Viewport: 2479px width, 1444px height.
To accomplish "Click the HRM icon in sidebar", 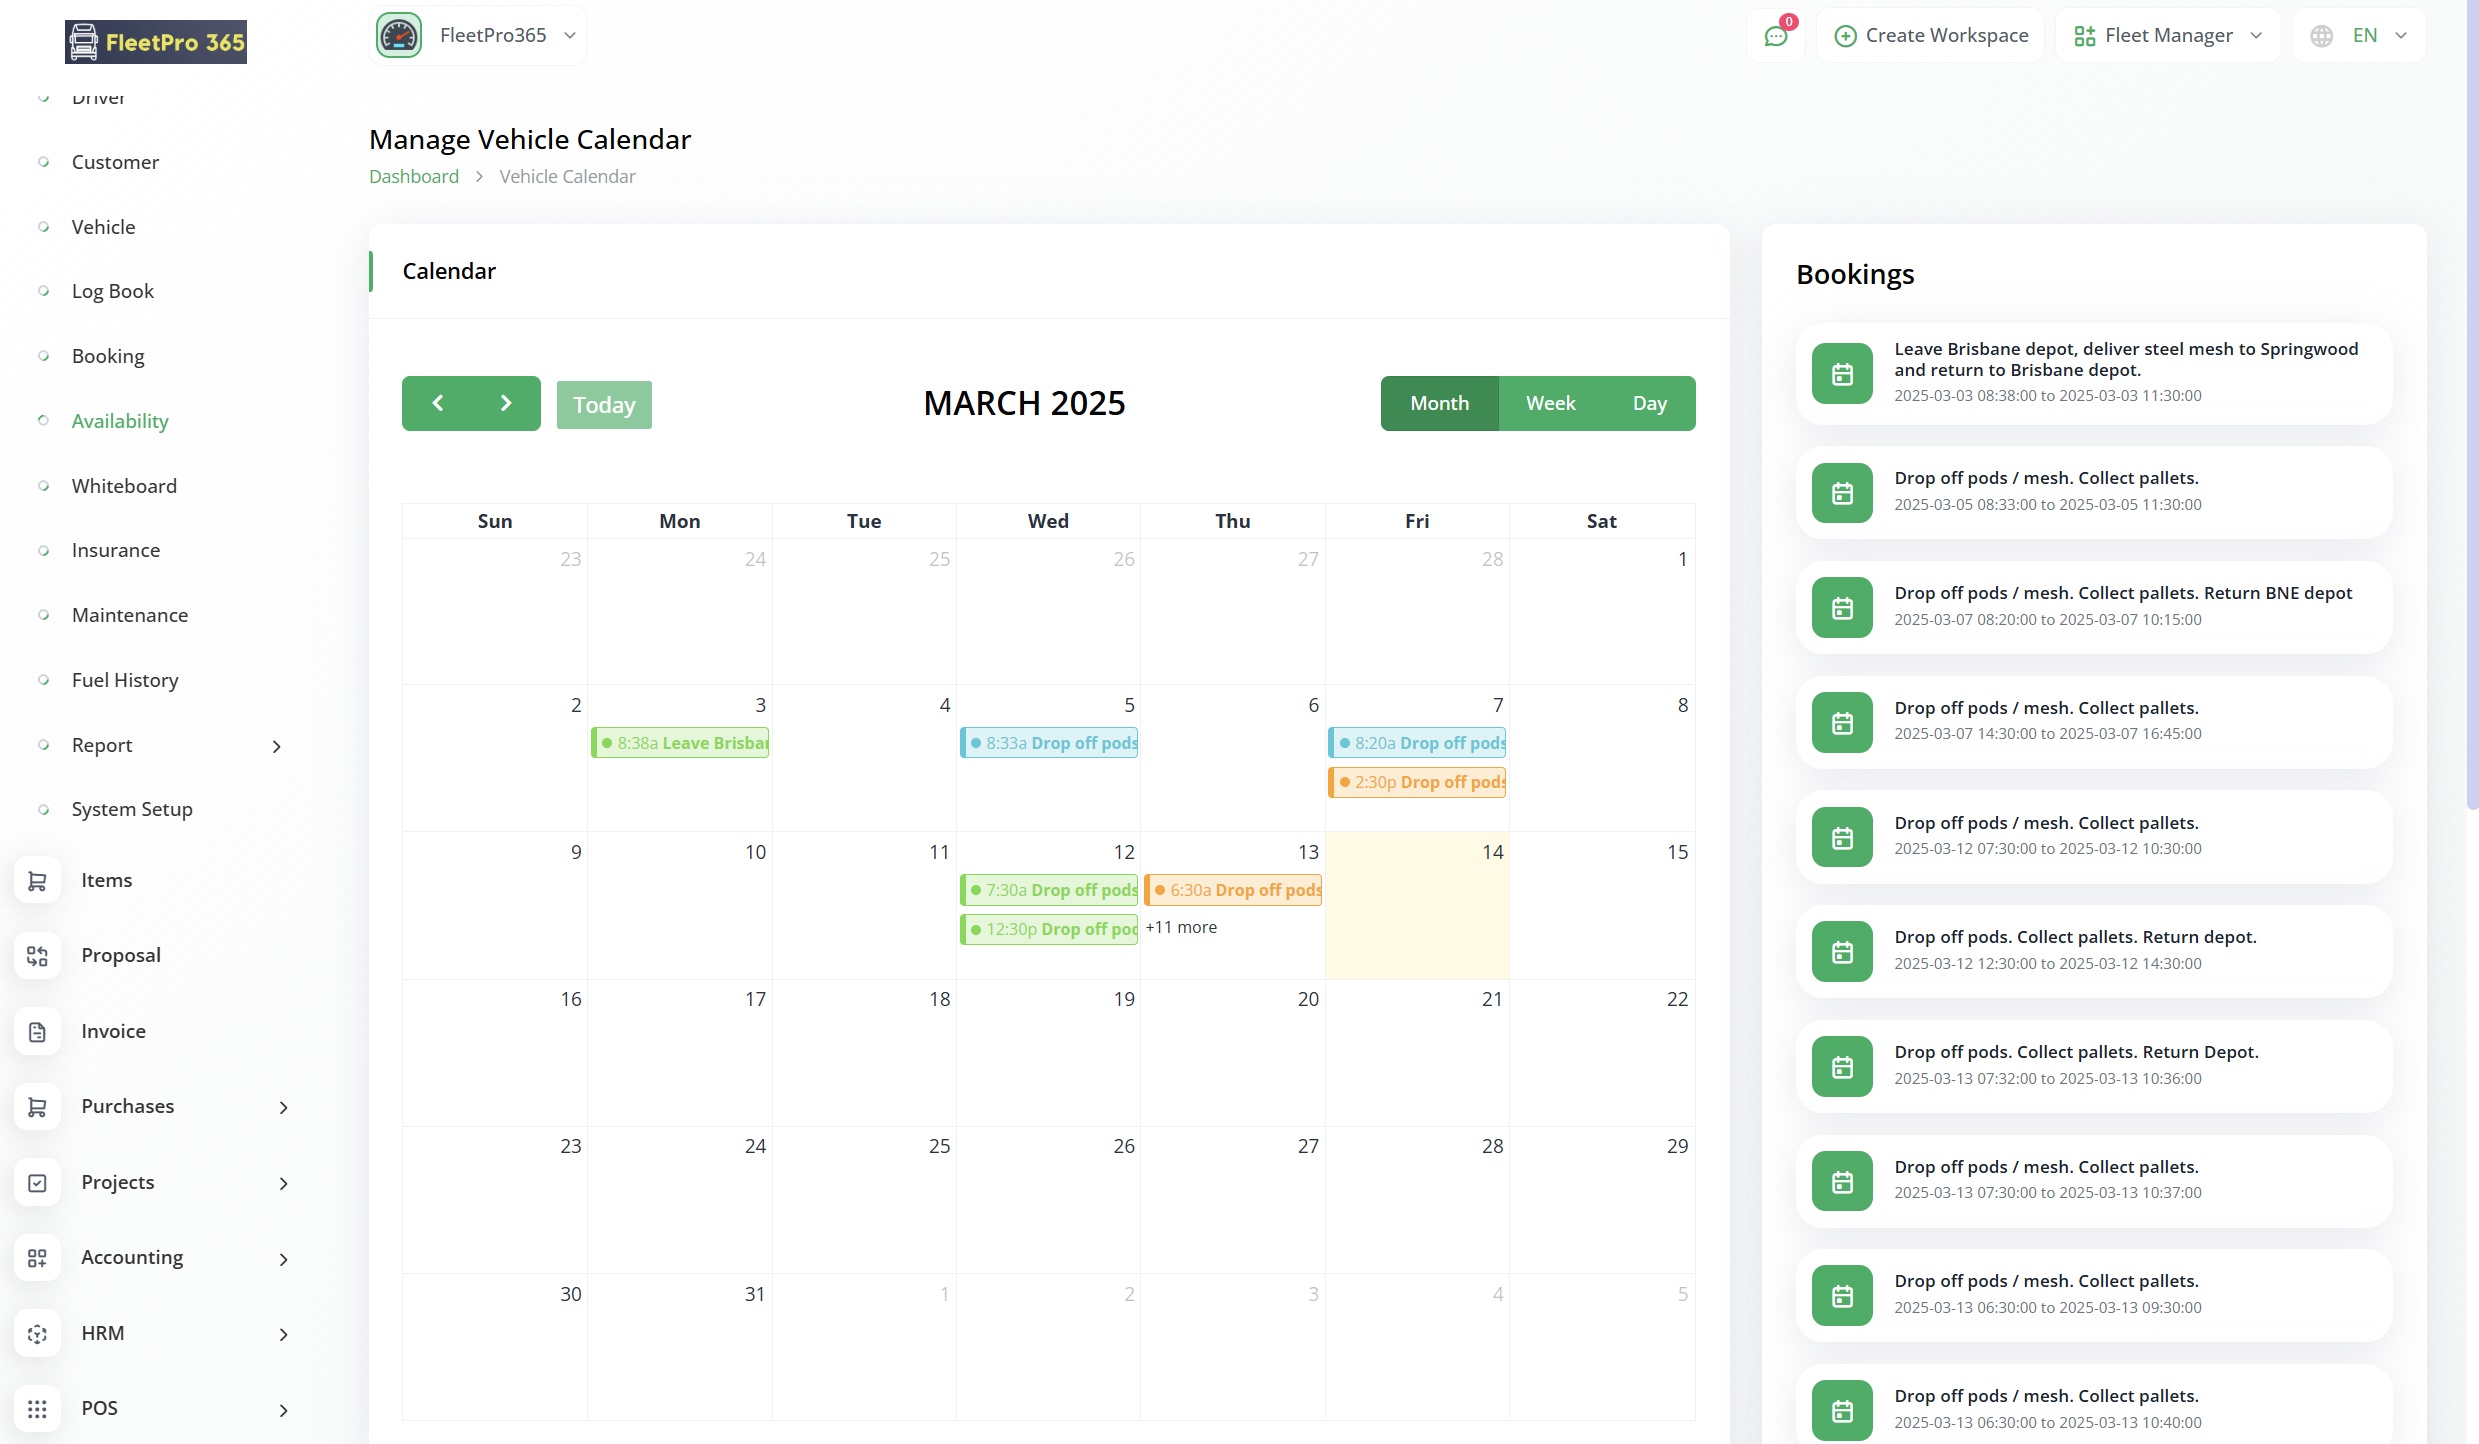I will pos(37,1334).
